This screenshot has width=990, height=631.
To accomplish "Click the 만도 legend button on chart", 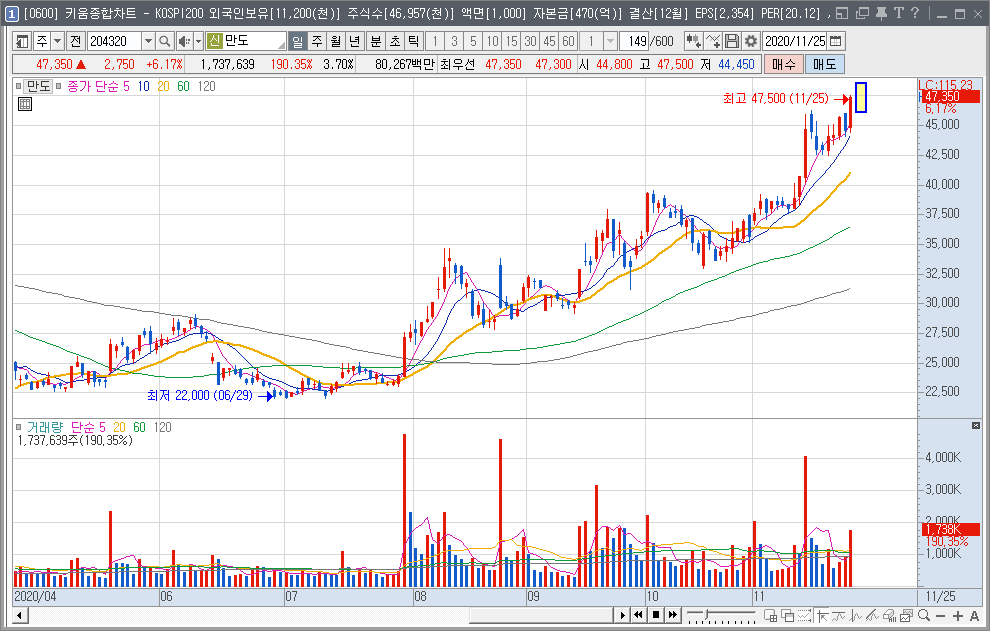I will coord(38,86).
